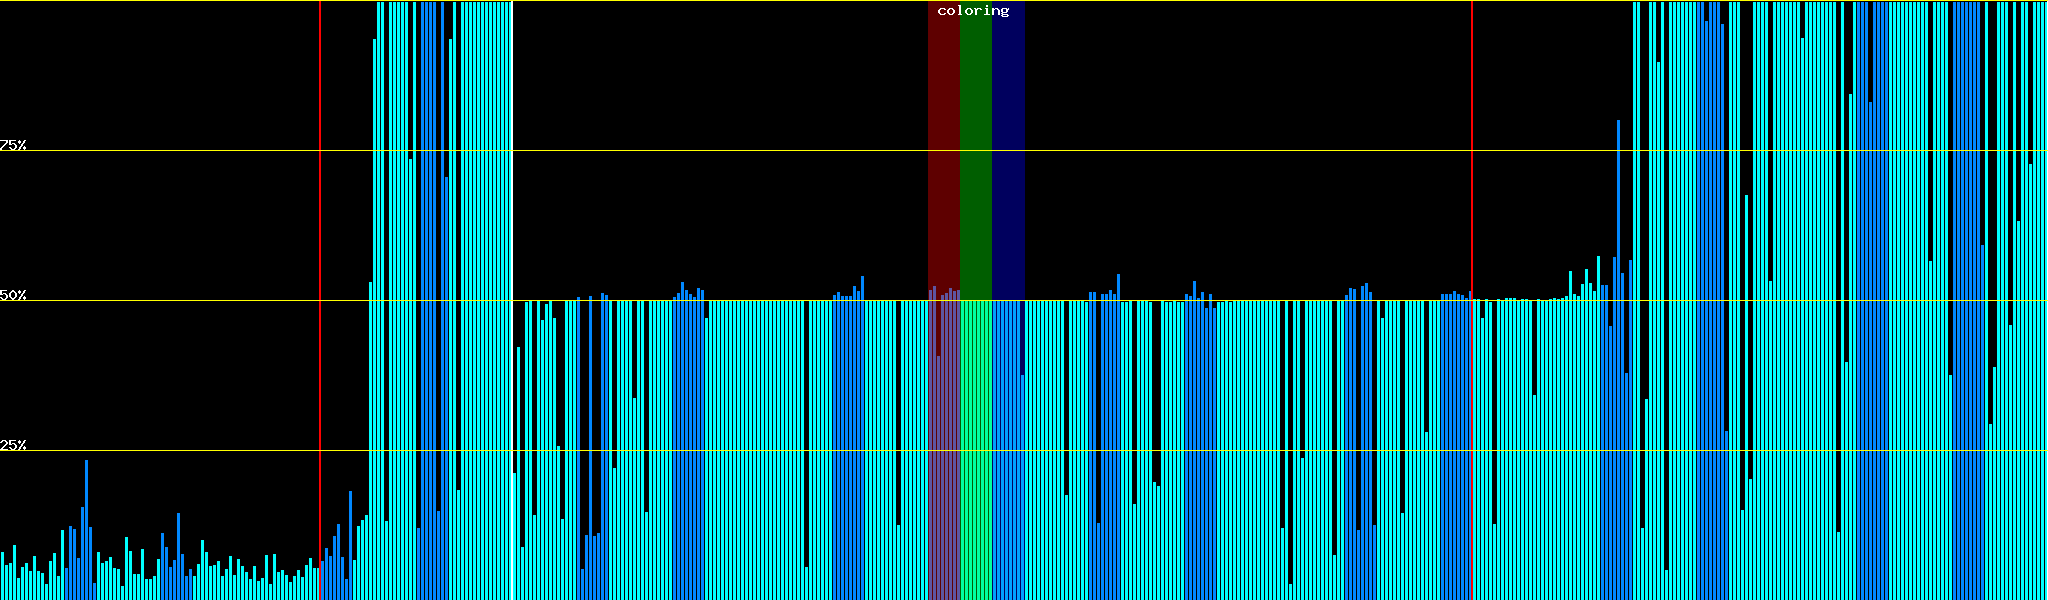Select the dark red coloring band
Screen dimensions: 2048x600
[x=943, y=150]
